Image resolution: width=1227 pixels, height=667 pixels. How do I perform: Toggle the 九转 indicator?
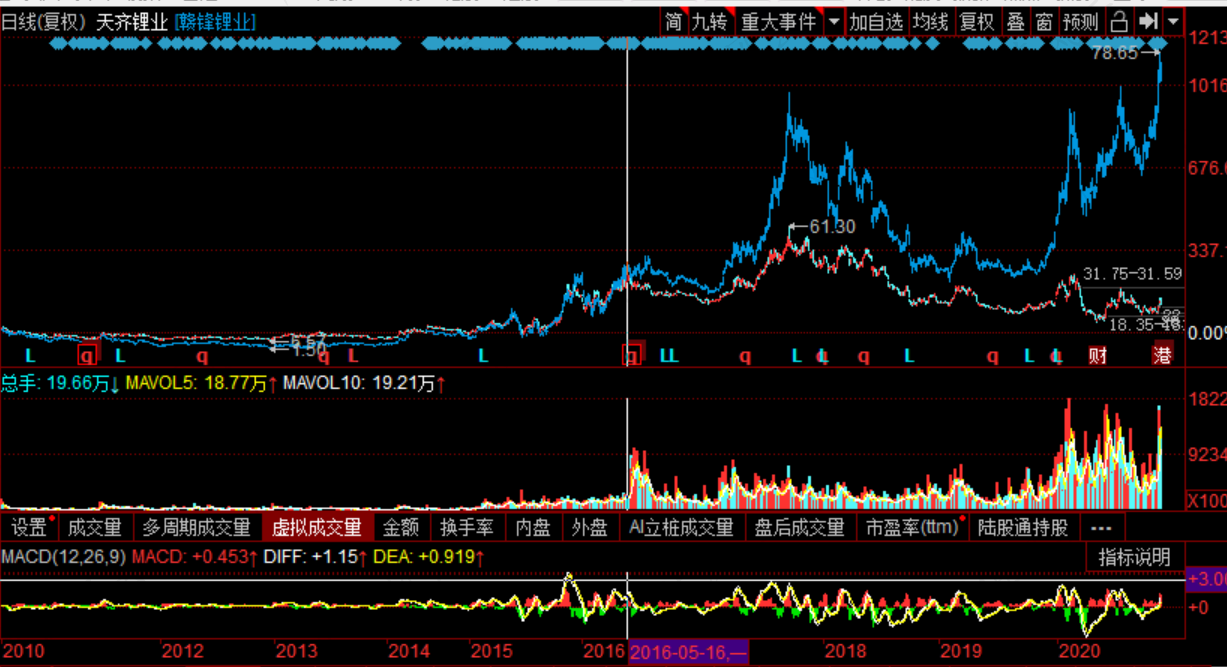coord(710,21)
